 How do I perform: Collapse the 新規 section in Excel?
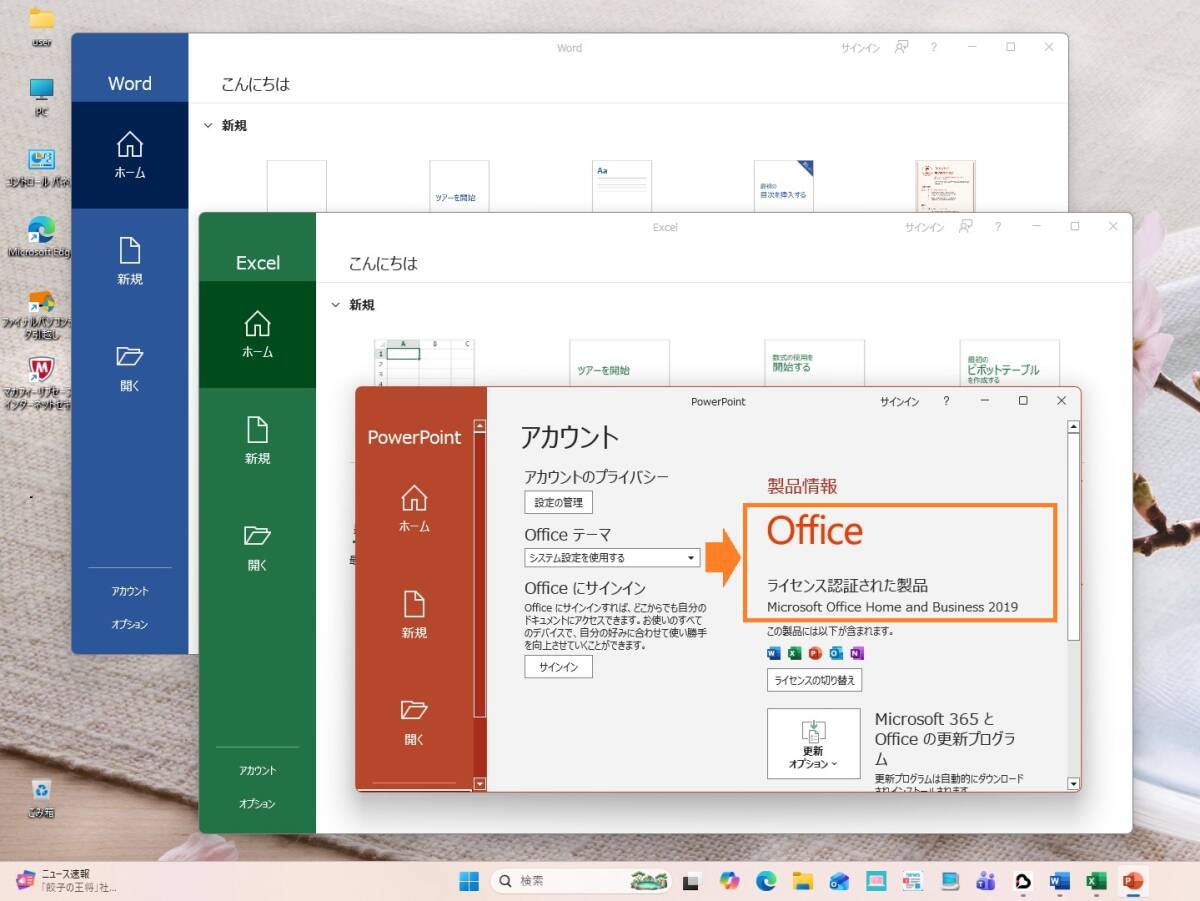click(x=336, y=305)
